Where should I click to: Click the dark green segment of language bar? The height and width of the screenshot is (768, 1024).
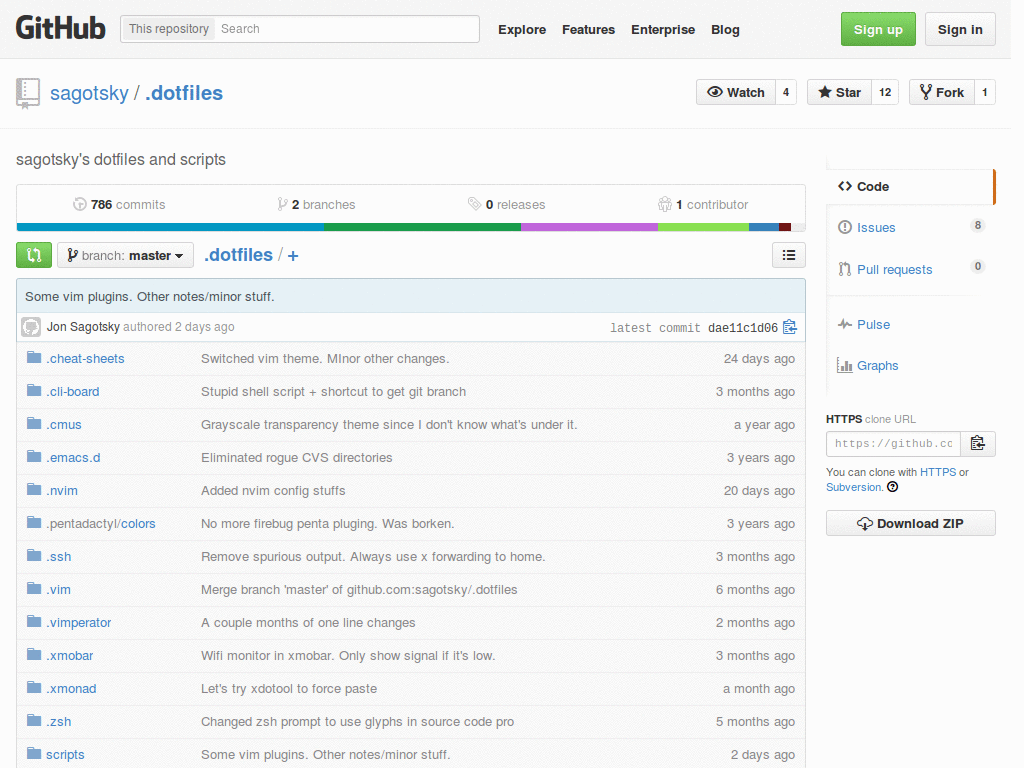click(422, 227)
